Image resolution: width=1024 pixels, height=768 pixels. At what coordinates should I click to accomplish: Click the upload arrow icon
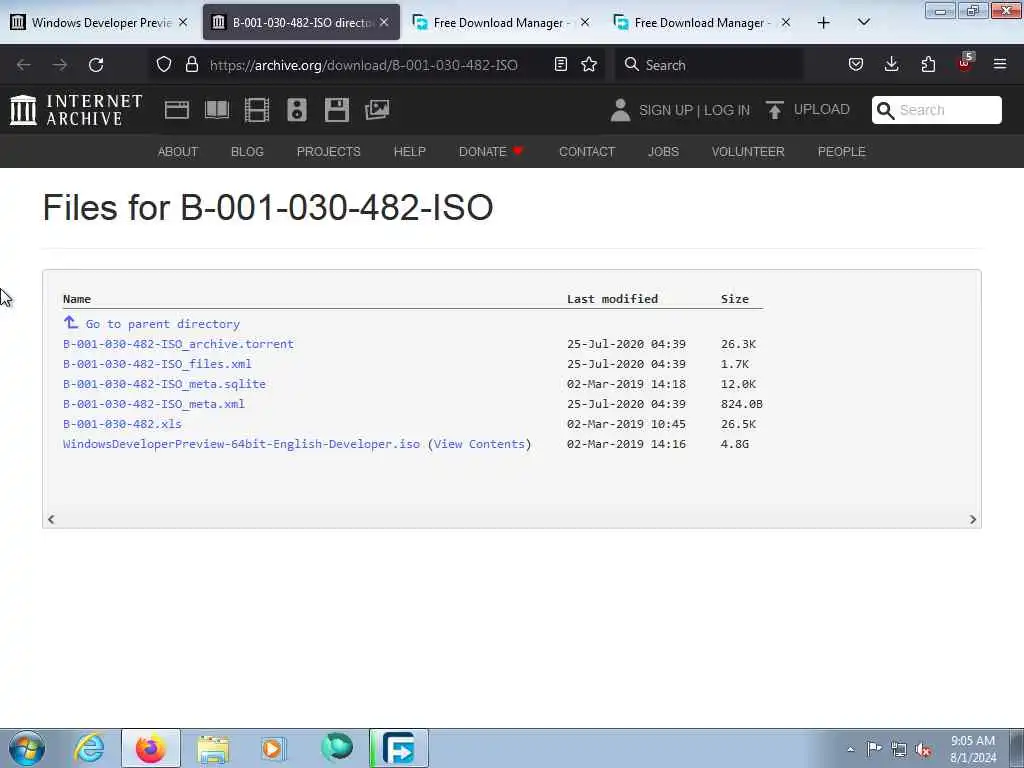pos(775,110)
